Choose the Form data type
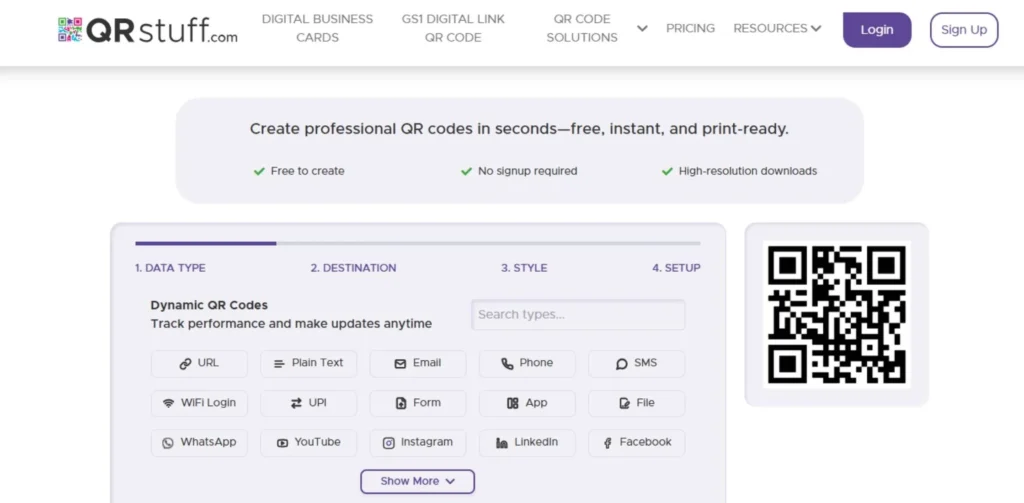 tap(418, 403)
